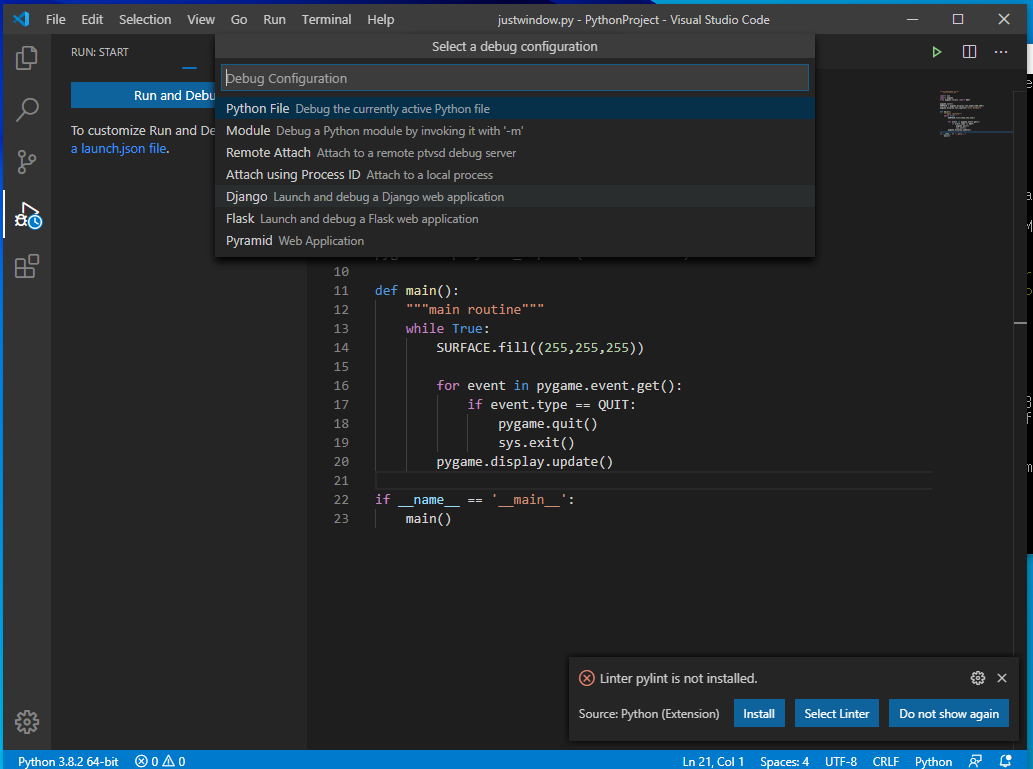Click the def main(): line in editor
1033x769 pixels.
click(416, 291)
